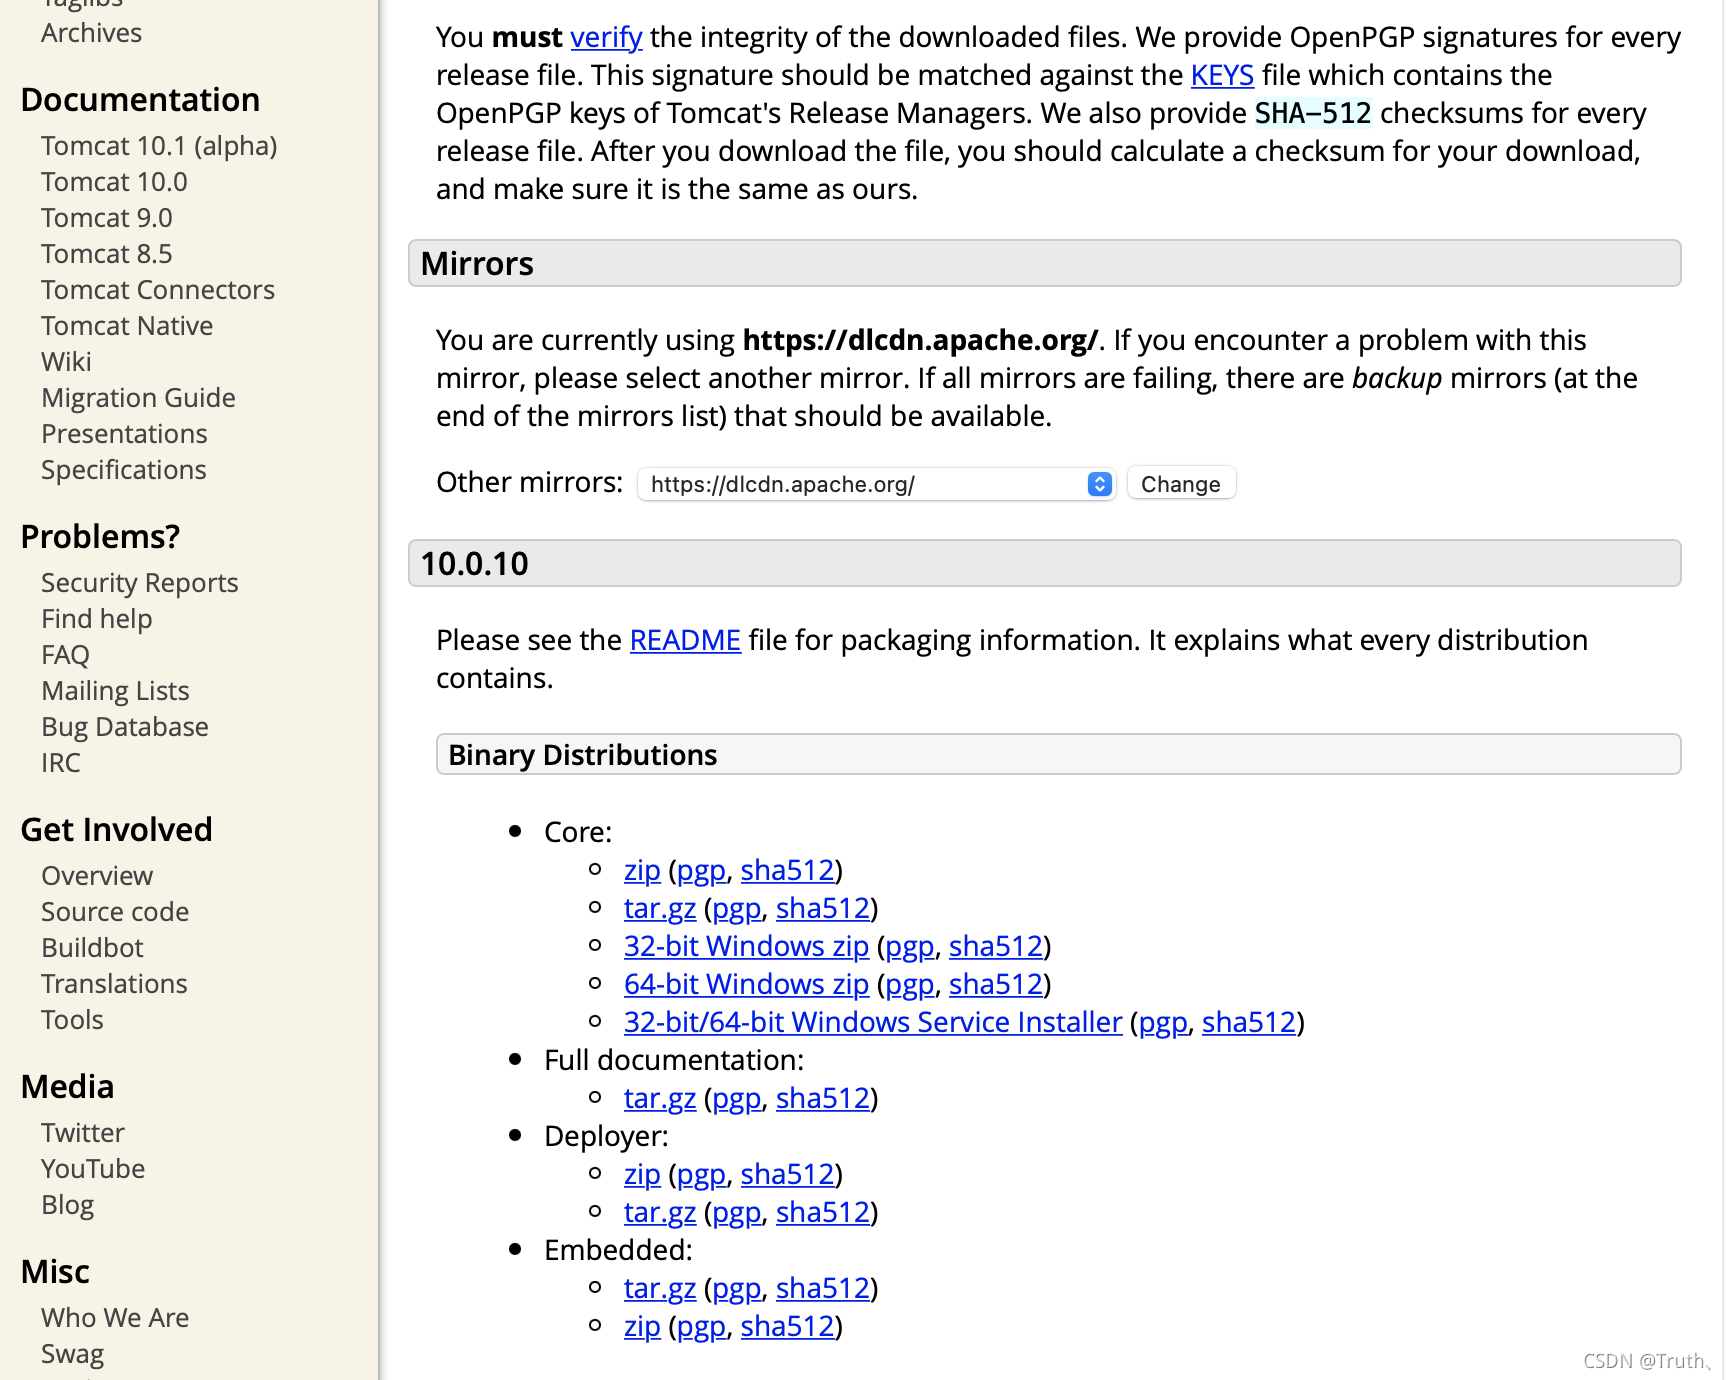Download 32-bit Windows zip
Viewport: 1726px width, 1380px height.
point(746,946)
